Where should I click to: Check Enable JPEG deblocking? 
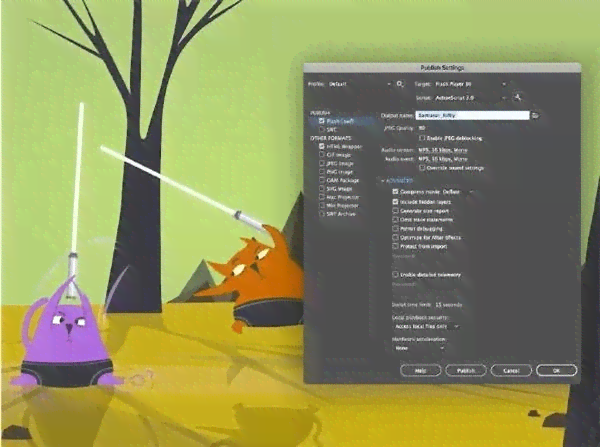422,138
